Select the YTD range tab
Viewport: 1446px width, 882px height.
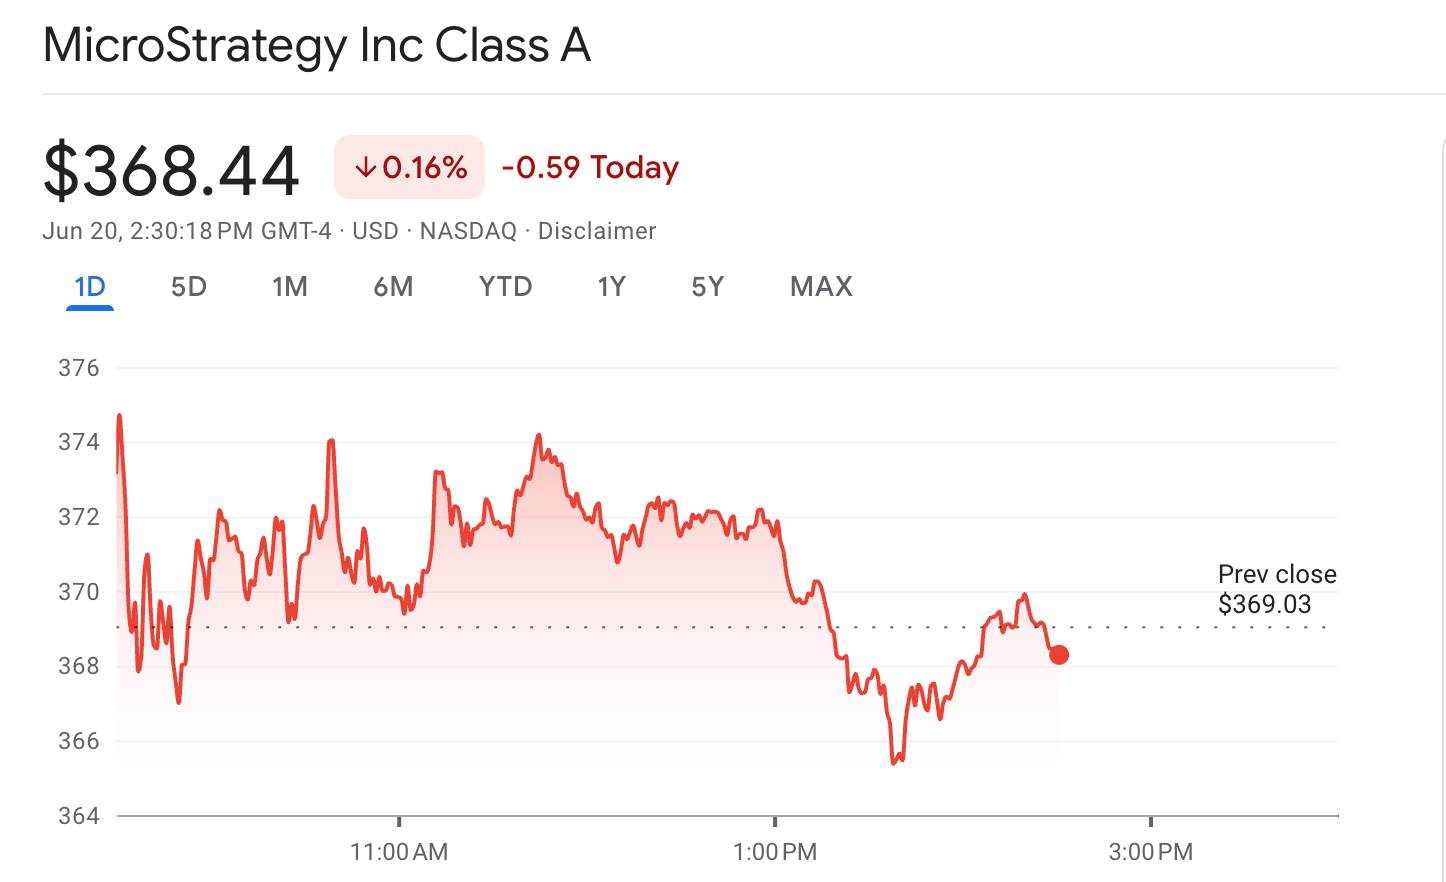pyautogui.click(x=505, y=287)
